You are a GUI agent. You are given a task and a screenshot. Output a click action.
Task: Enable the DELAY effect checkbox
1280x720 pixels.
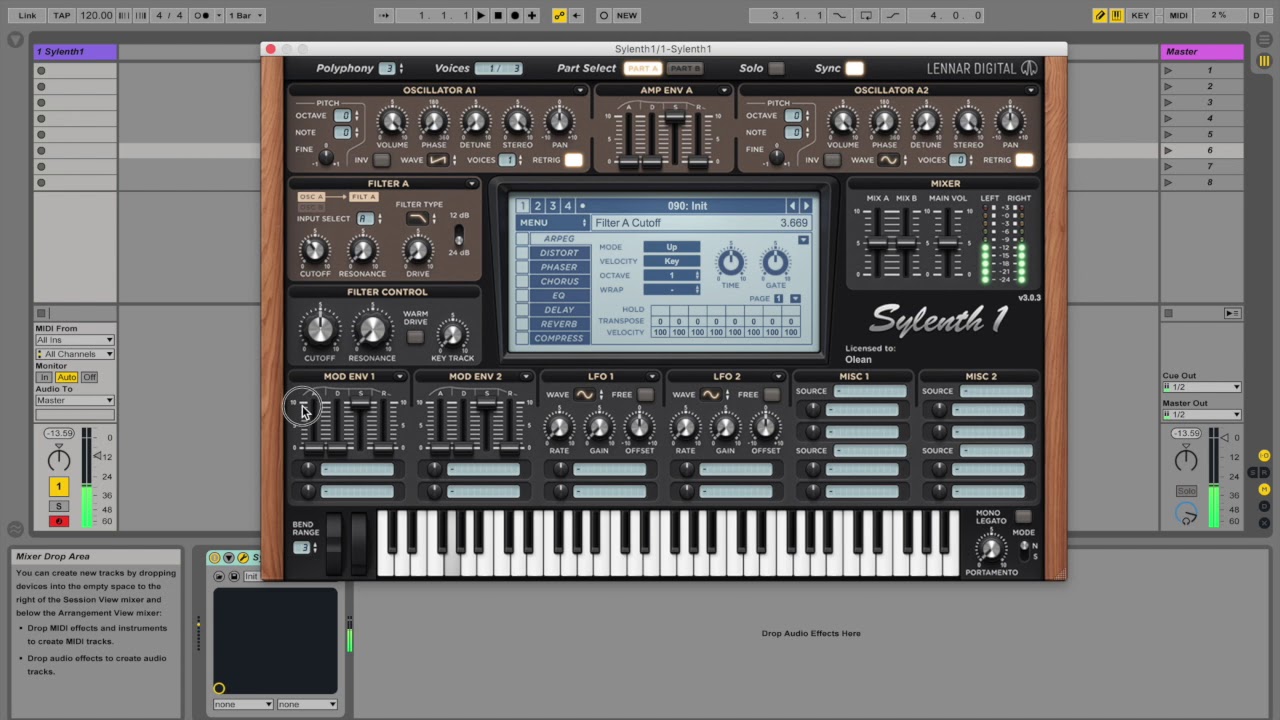tap(522, 310)
